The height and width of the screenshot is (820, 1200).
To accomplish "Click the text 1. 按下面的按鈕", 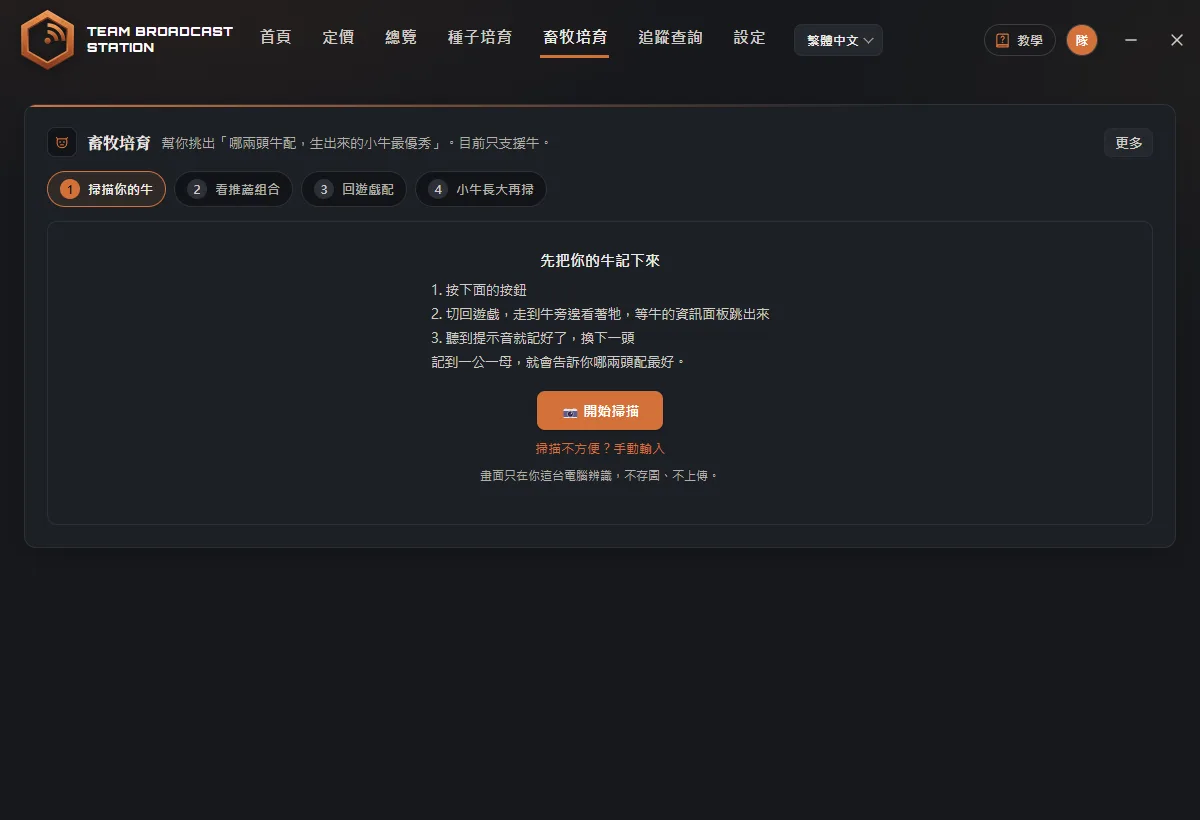I will click(x=479, y=290).
